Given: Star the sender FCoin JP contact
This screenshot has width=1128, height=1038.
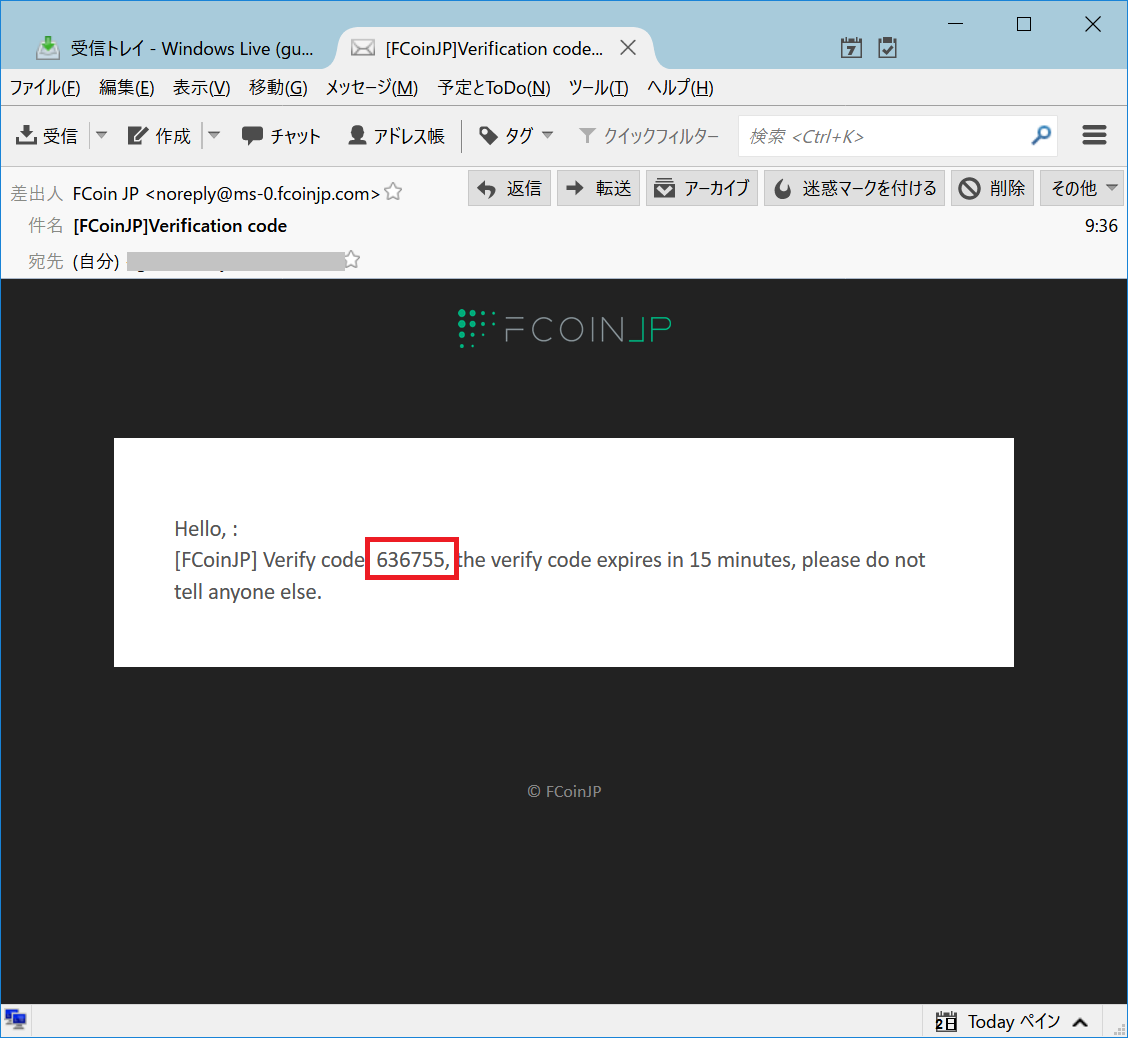Looking at the screenshot, I should 393,192.
